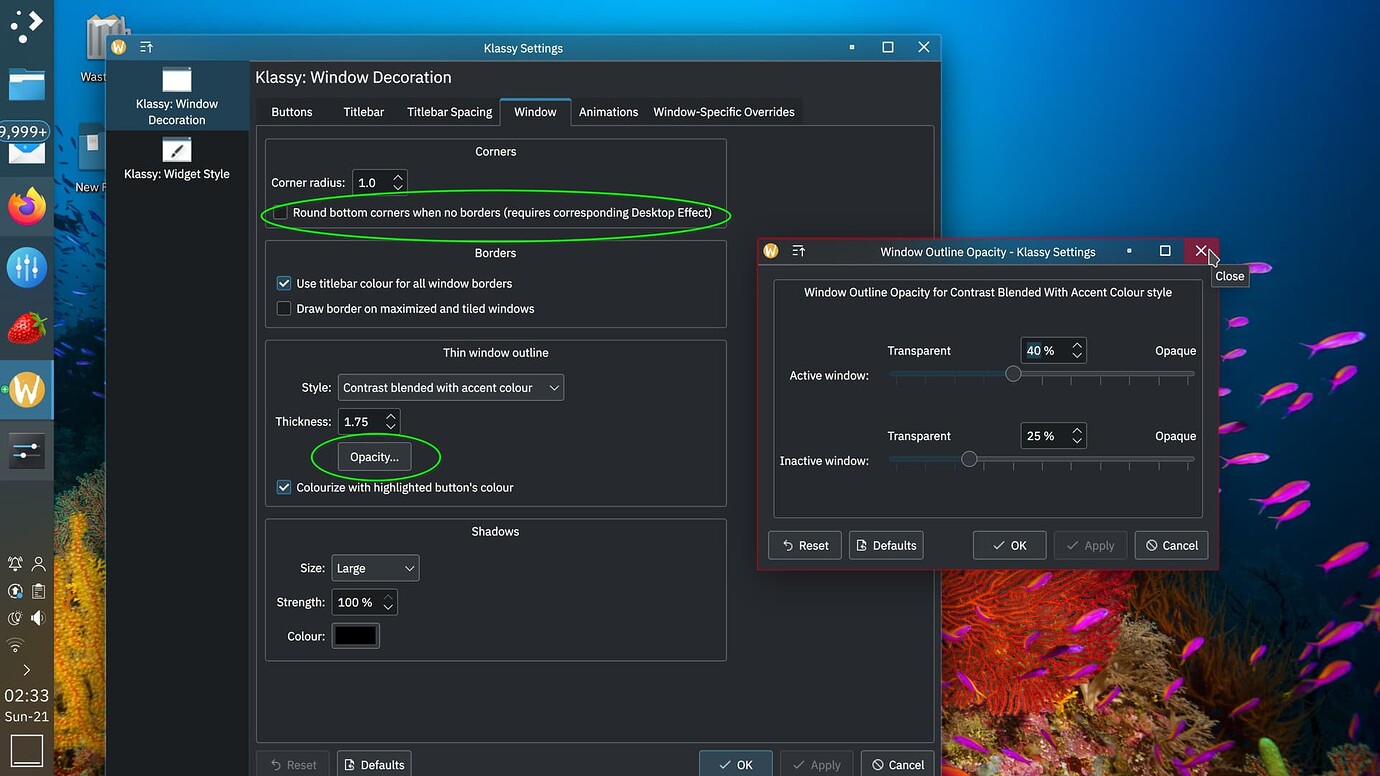
Task: Open the thin window outline Style dropdown
Action: pos(450,388)
